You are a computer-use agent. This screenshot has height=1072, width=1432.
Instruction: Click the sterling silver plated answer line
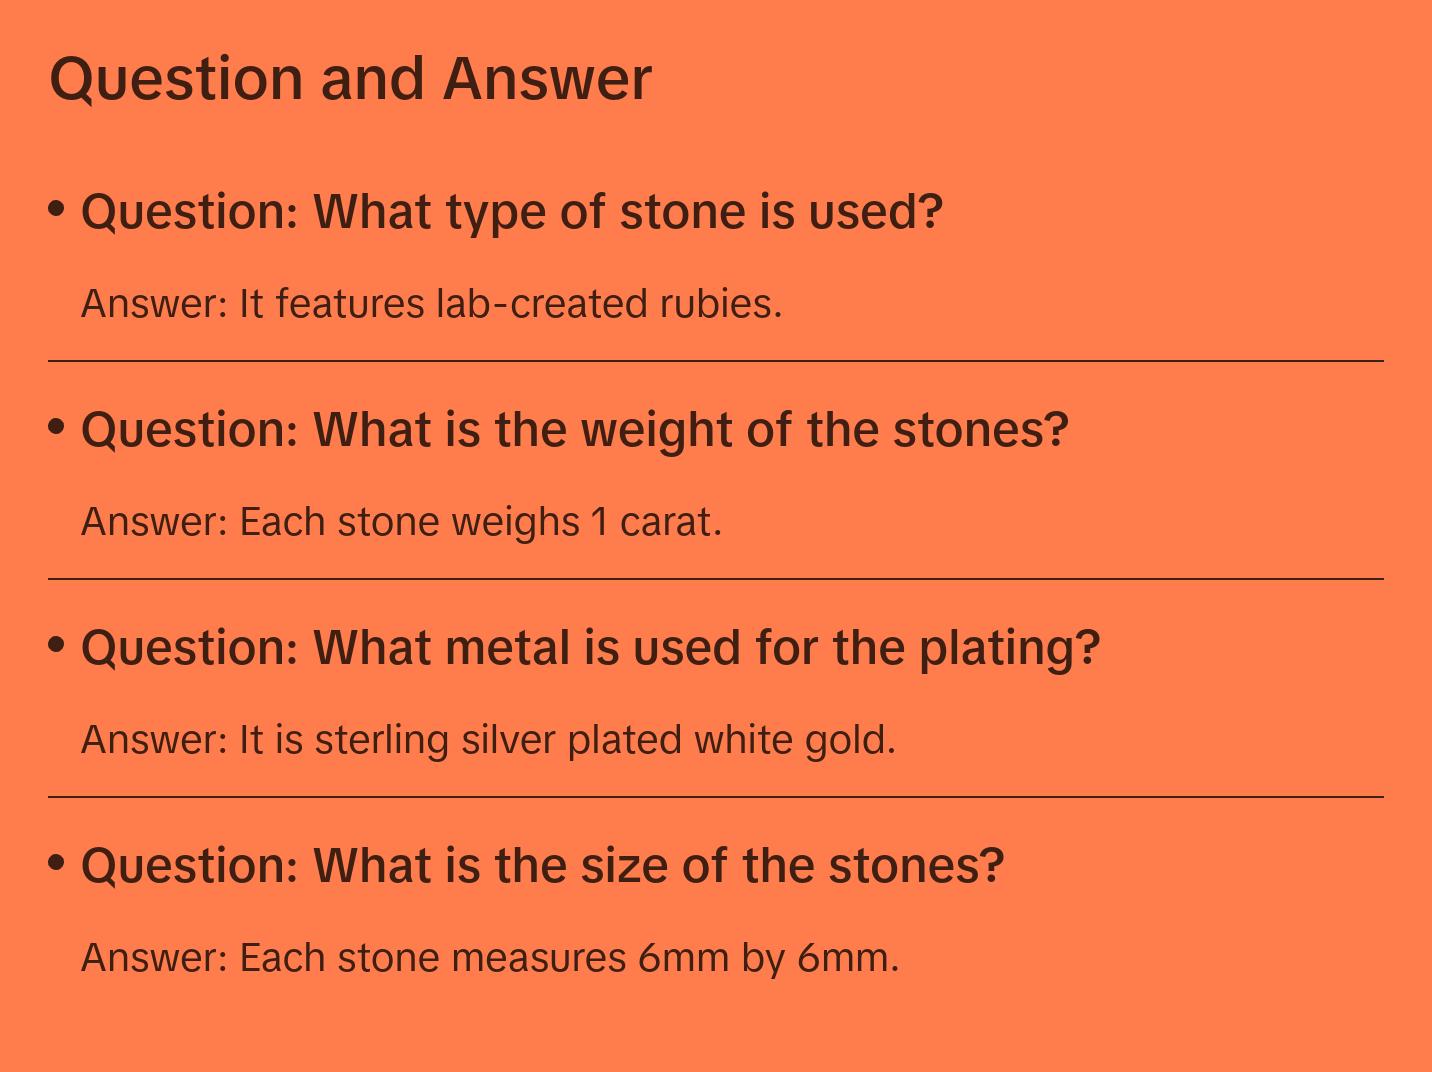[x=488, y=740]
